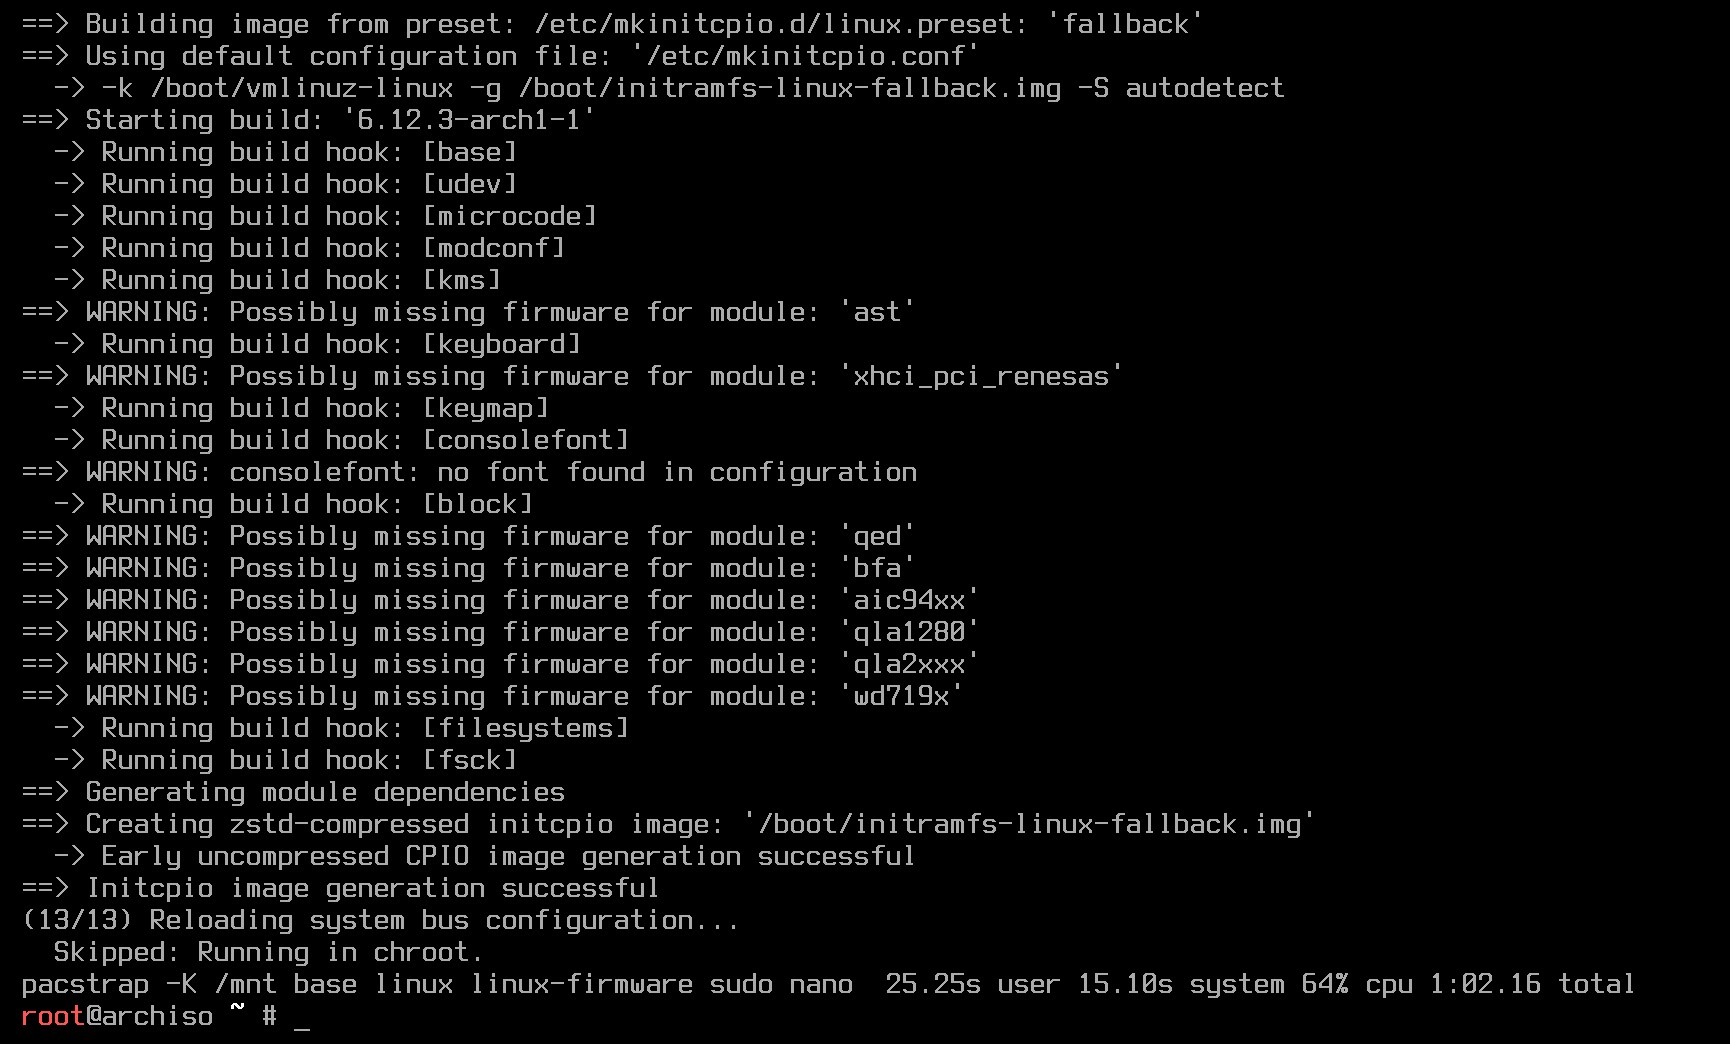Click the red 'root' prompt username

tap(53, 1016)
